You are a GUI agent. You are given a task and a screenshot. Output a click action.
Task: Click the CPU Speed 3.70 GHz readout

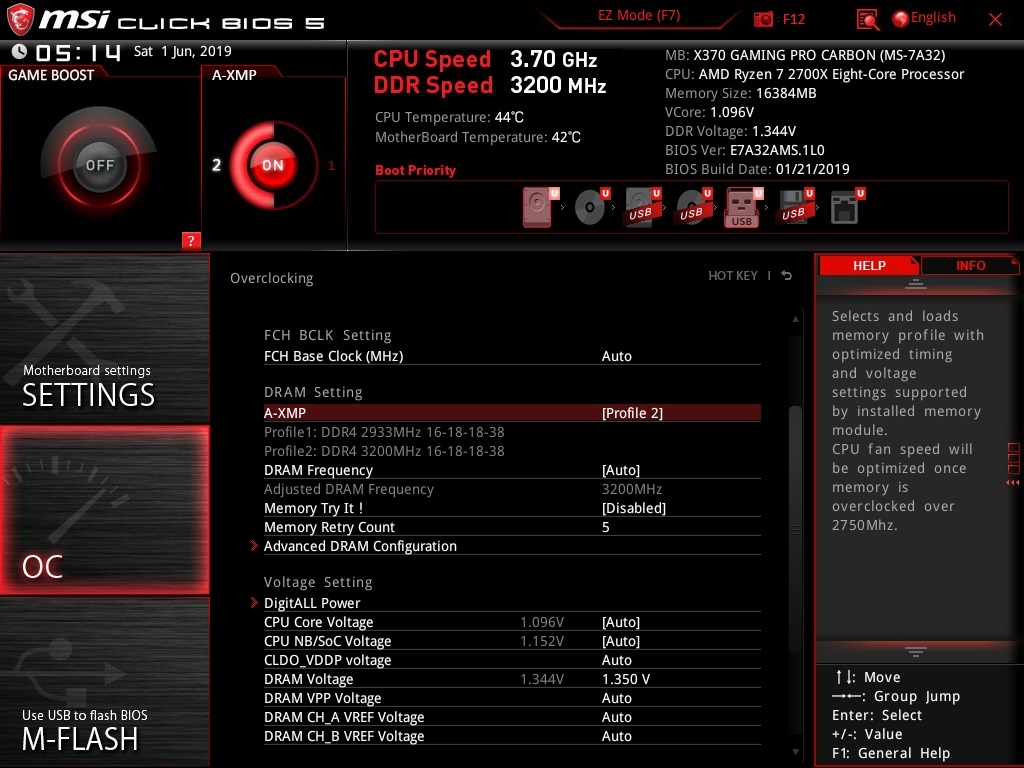[x=485, y=59]
